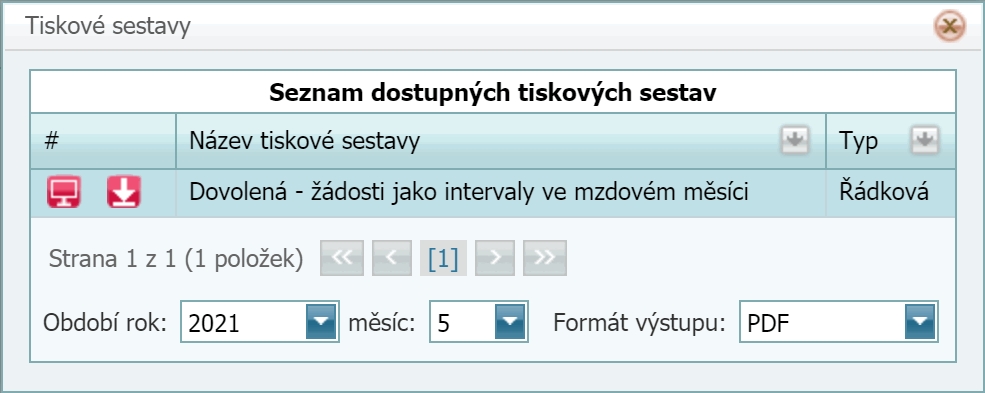Open filter arrow in Název tiskové sestavy header
The image size is (985, 393).
(795, 141)
